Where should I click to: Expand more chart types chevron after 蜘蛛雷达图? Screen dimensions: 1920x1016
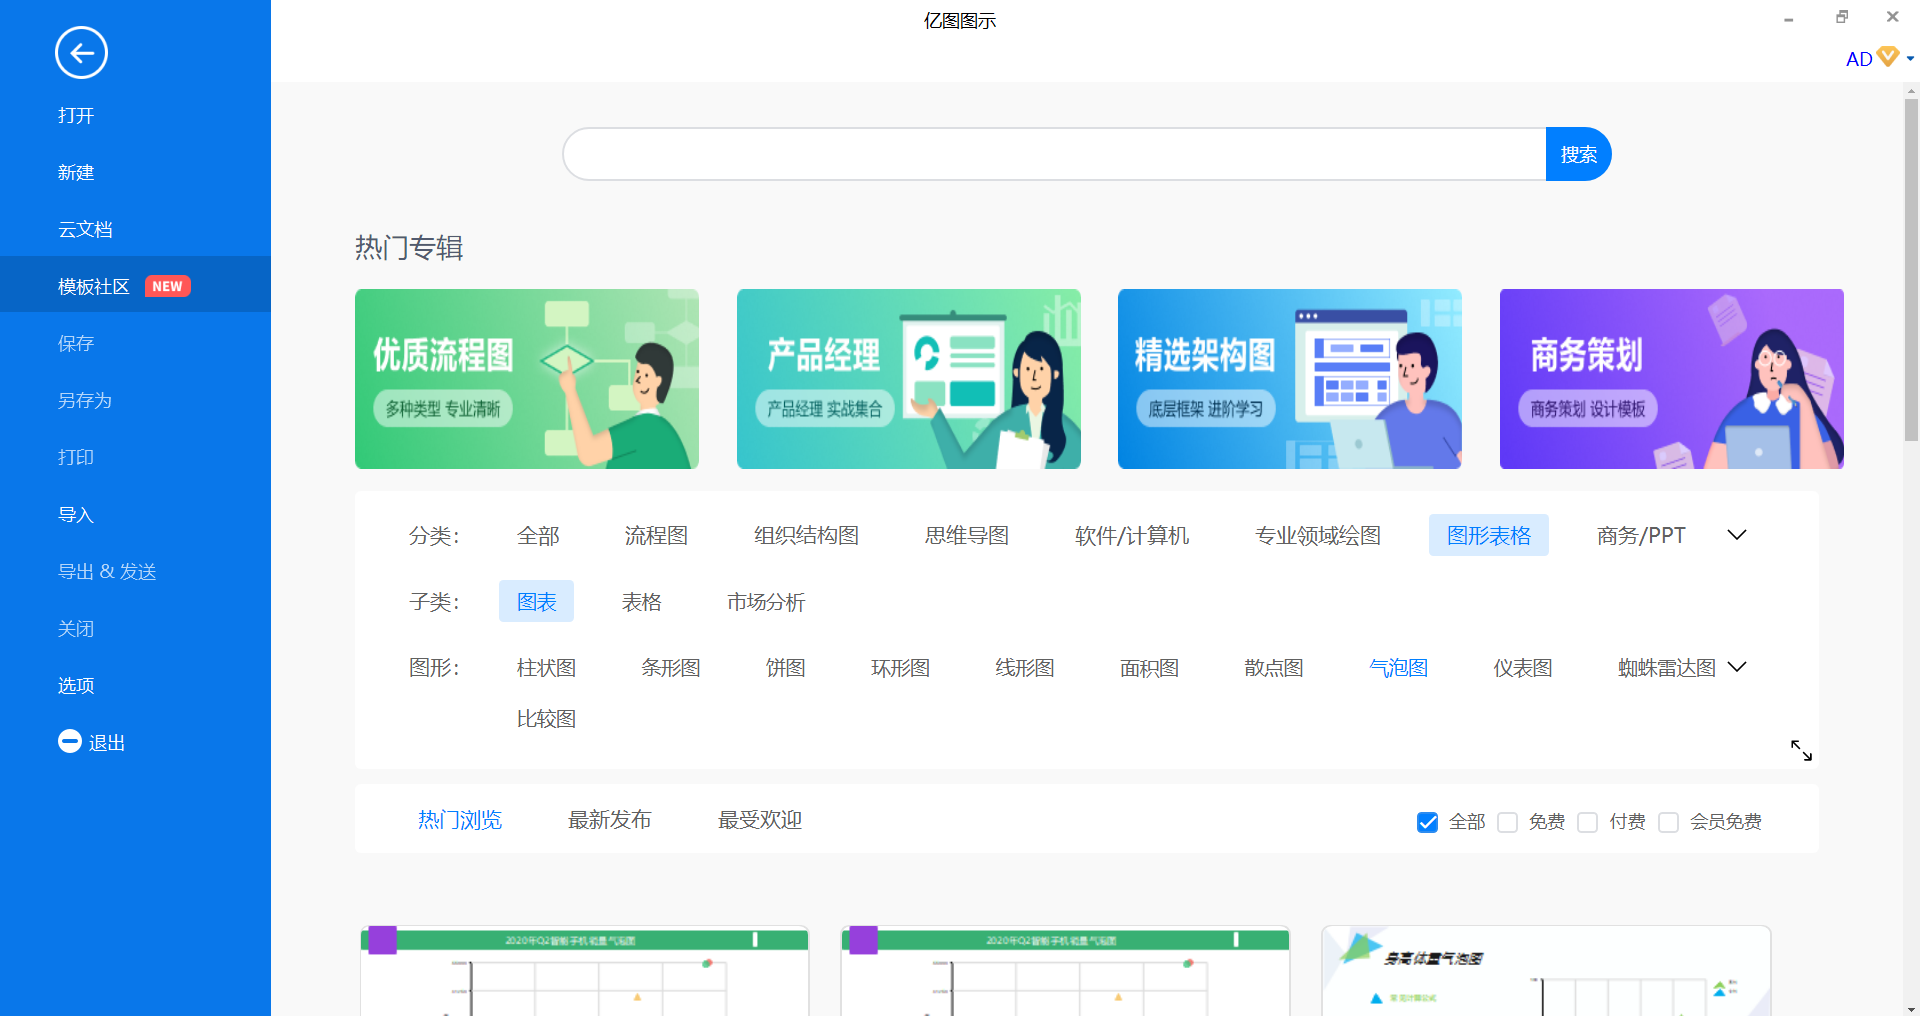pos(1737,667)
